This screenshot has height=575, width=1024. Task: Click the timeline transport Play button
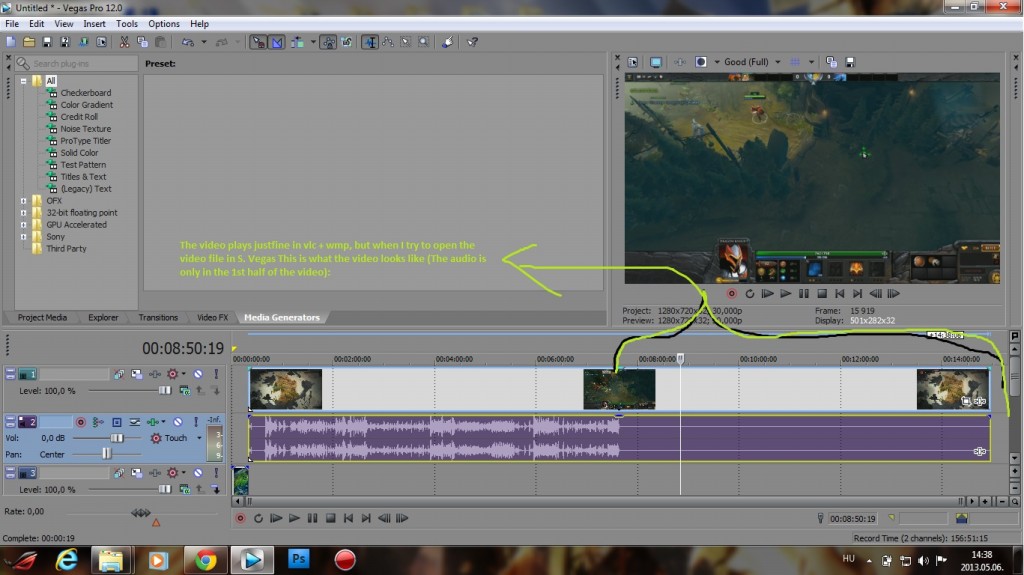295,518
